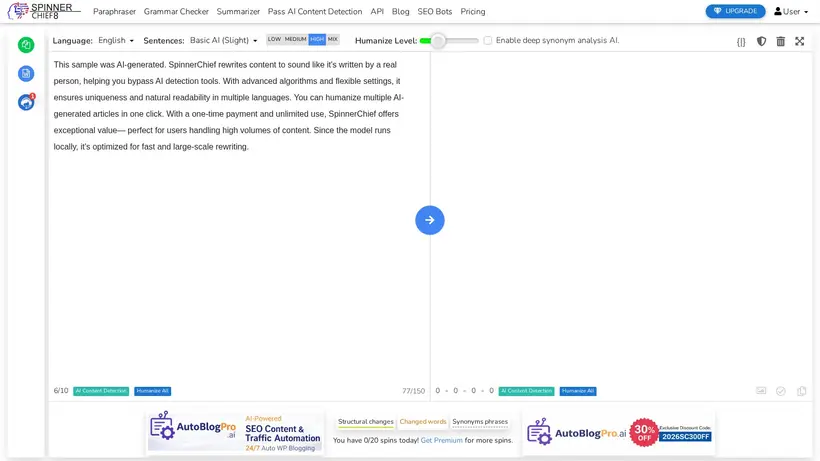This screenshot has height=461, width=820.
Task: Click the Changed words legend label
Action: (x=423, y=422)
